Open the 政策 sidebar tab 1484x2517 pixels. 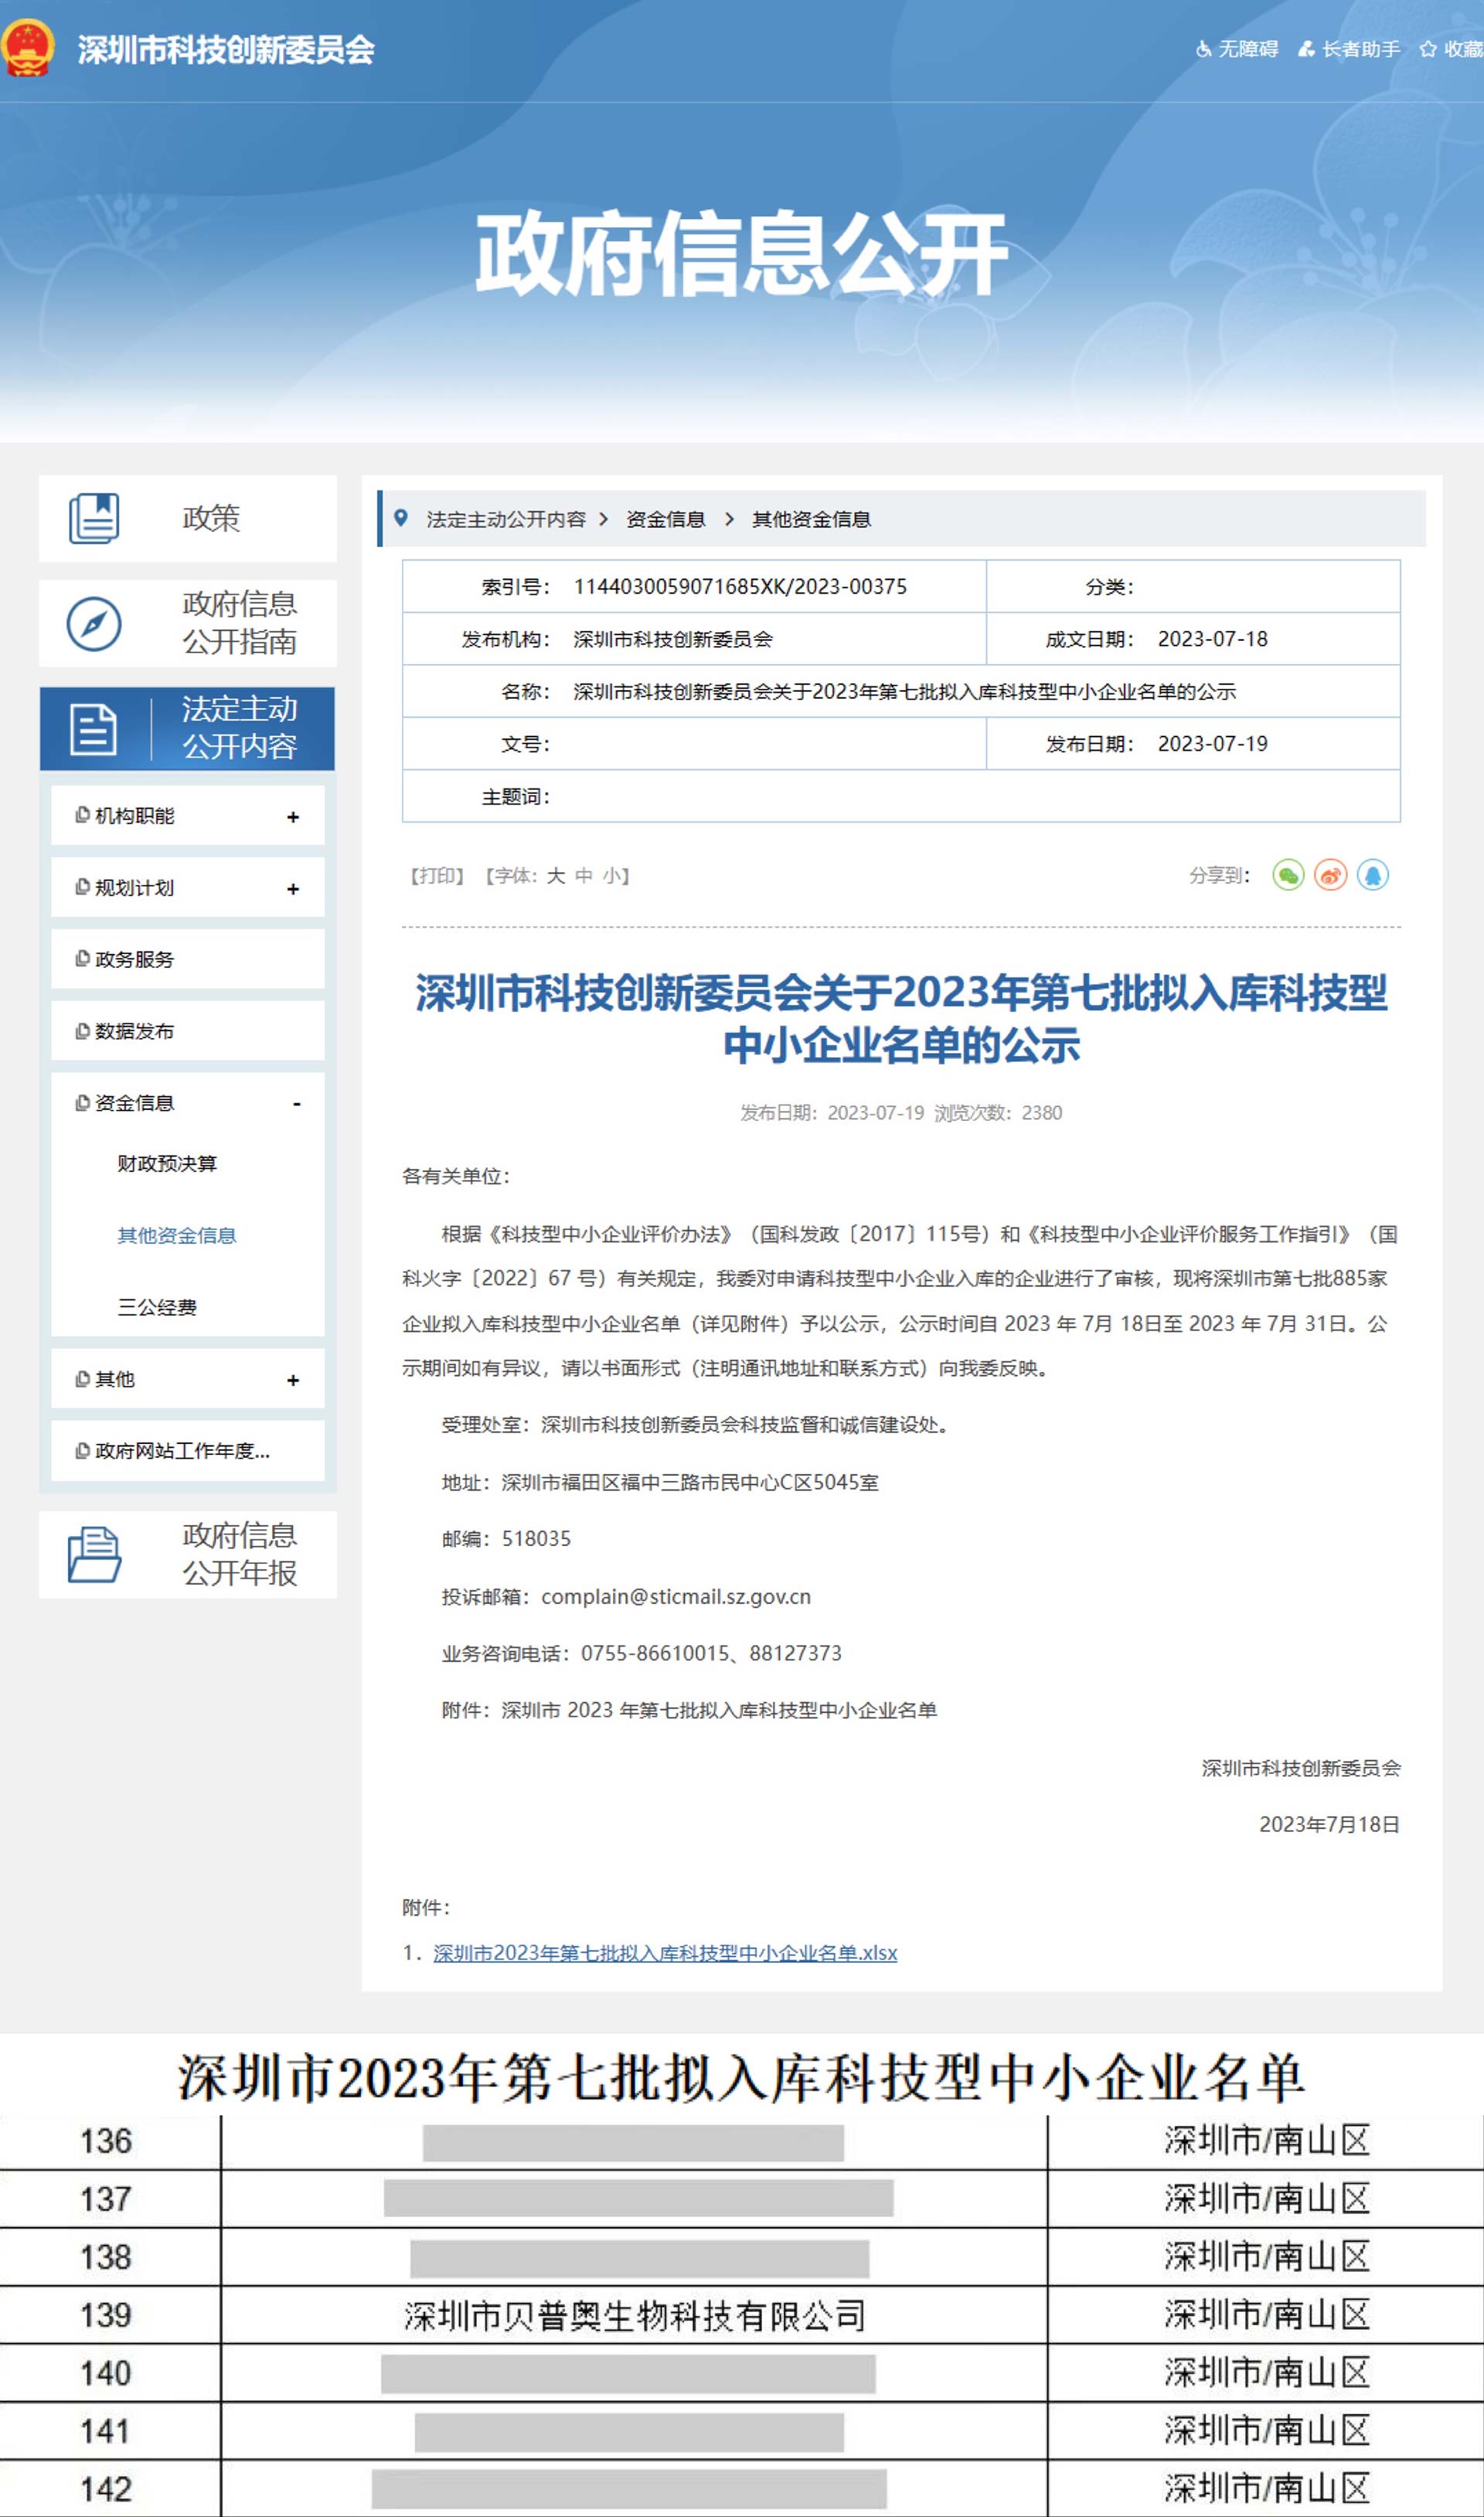pos(188,518)
